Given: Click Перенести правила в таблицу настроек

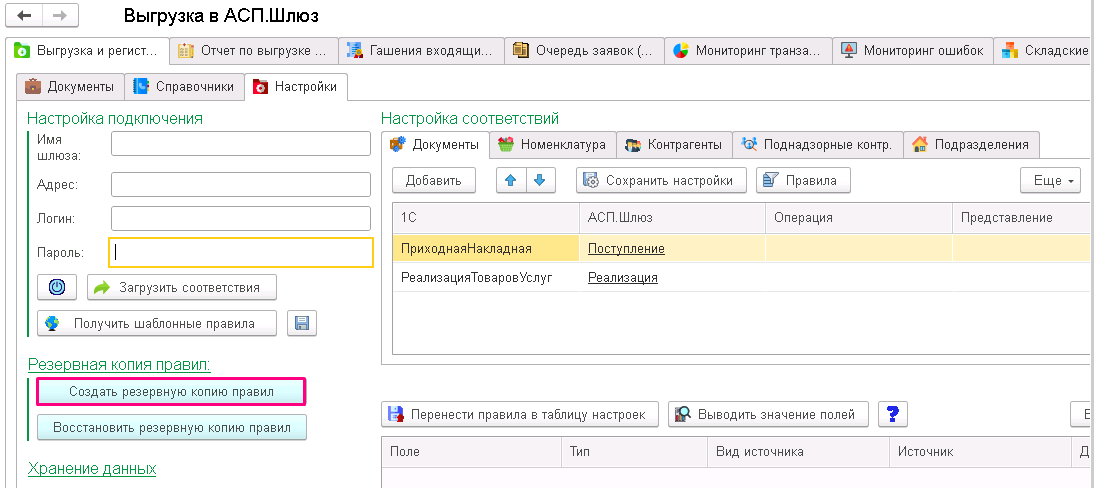Looking at the screenshot, I should coord(520,414).
